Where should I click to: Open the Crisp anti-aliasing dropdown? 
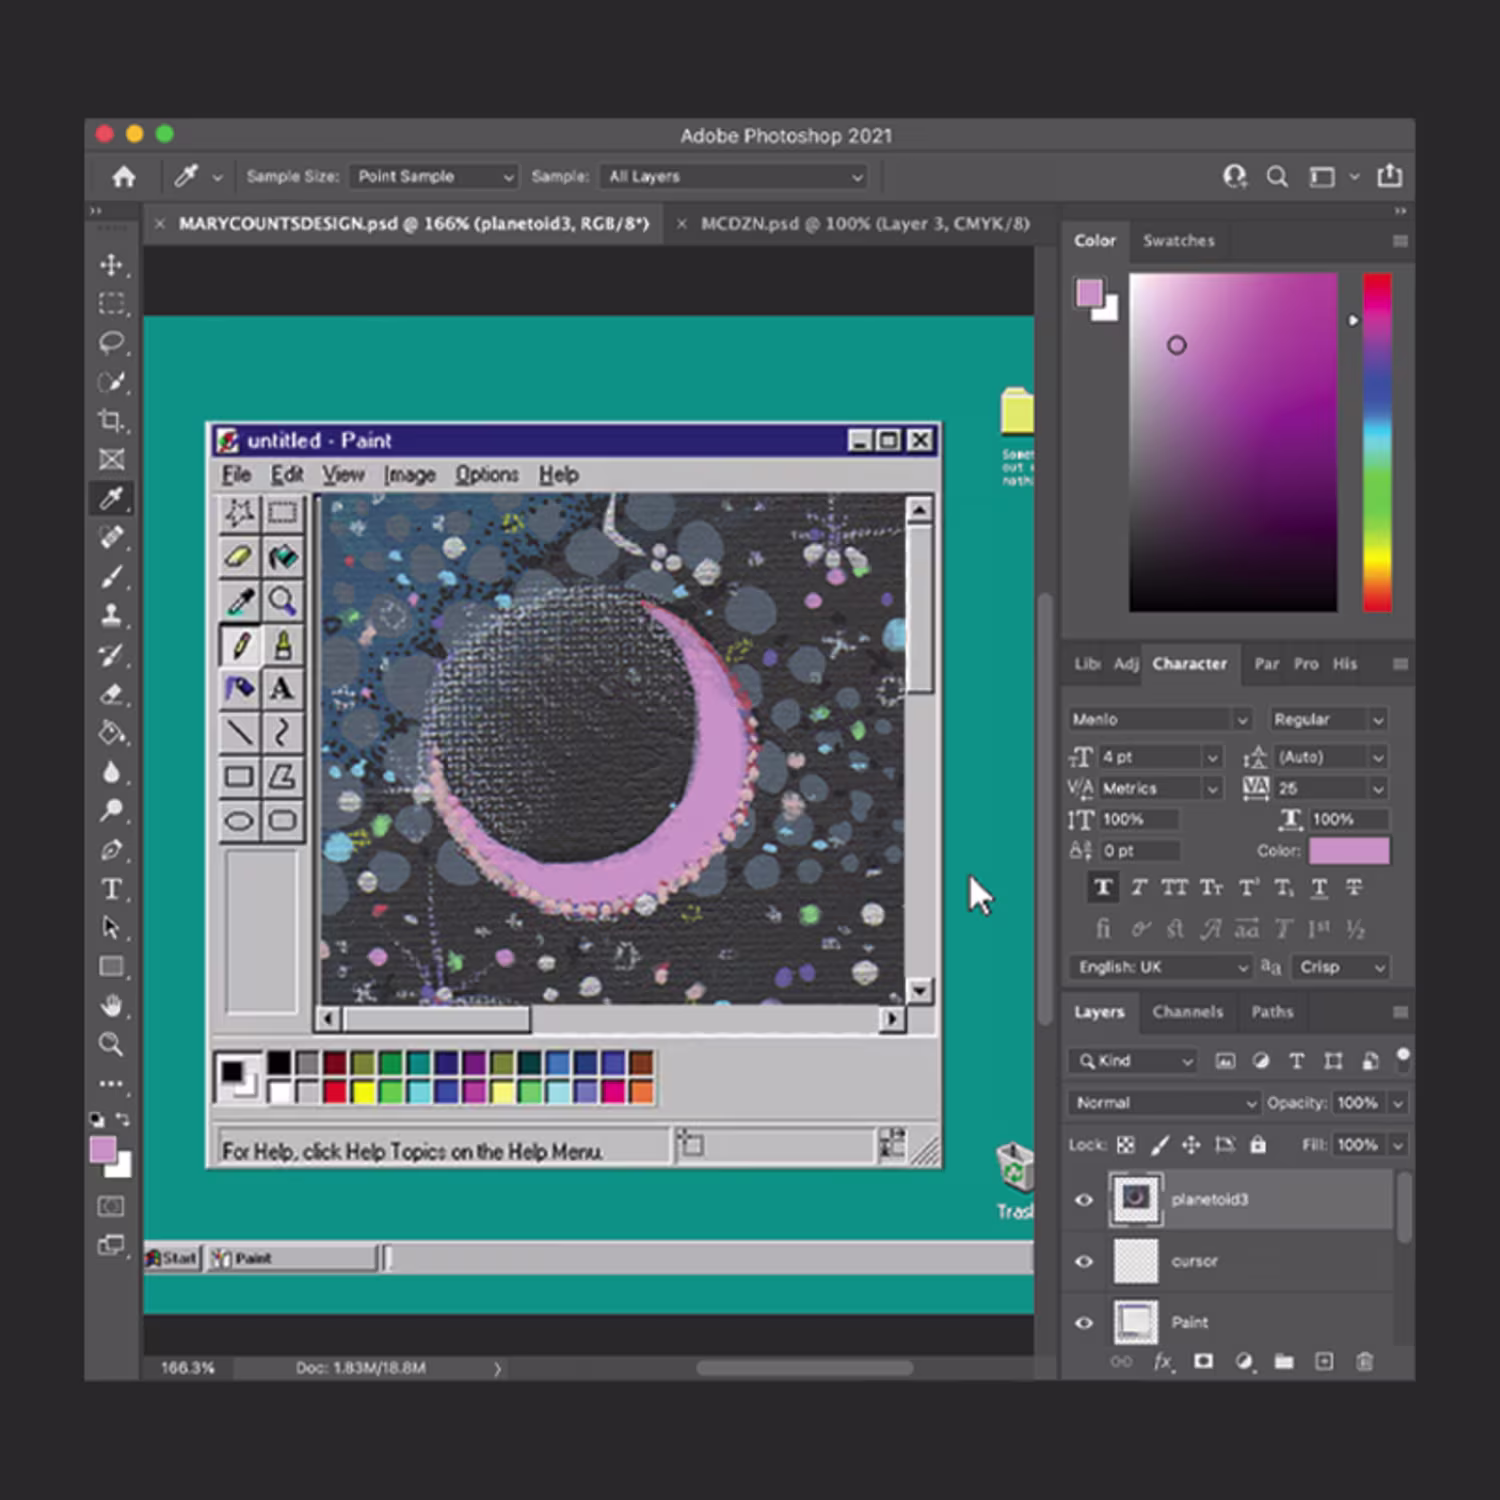1341,967
